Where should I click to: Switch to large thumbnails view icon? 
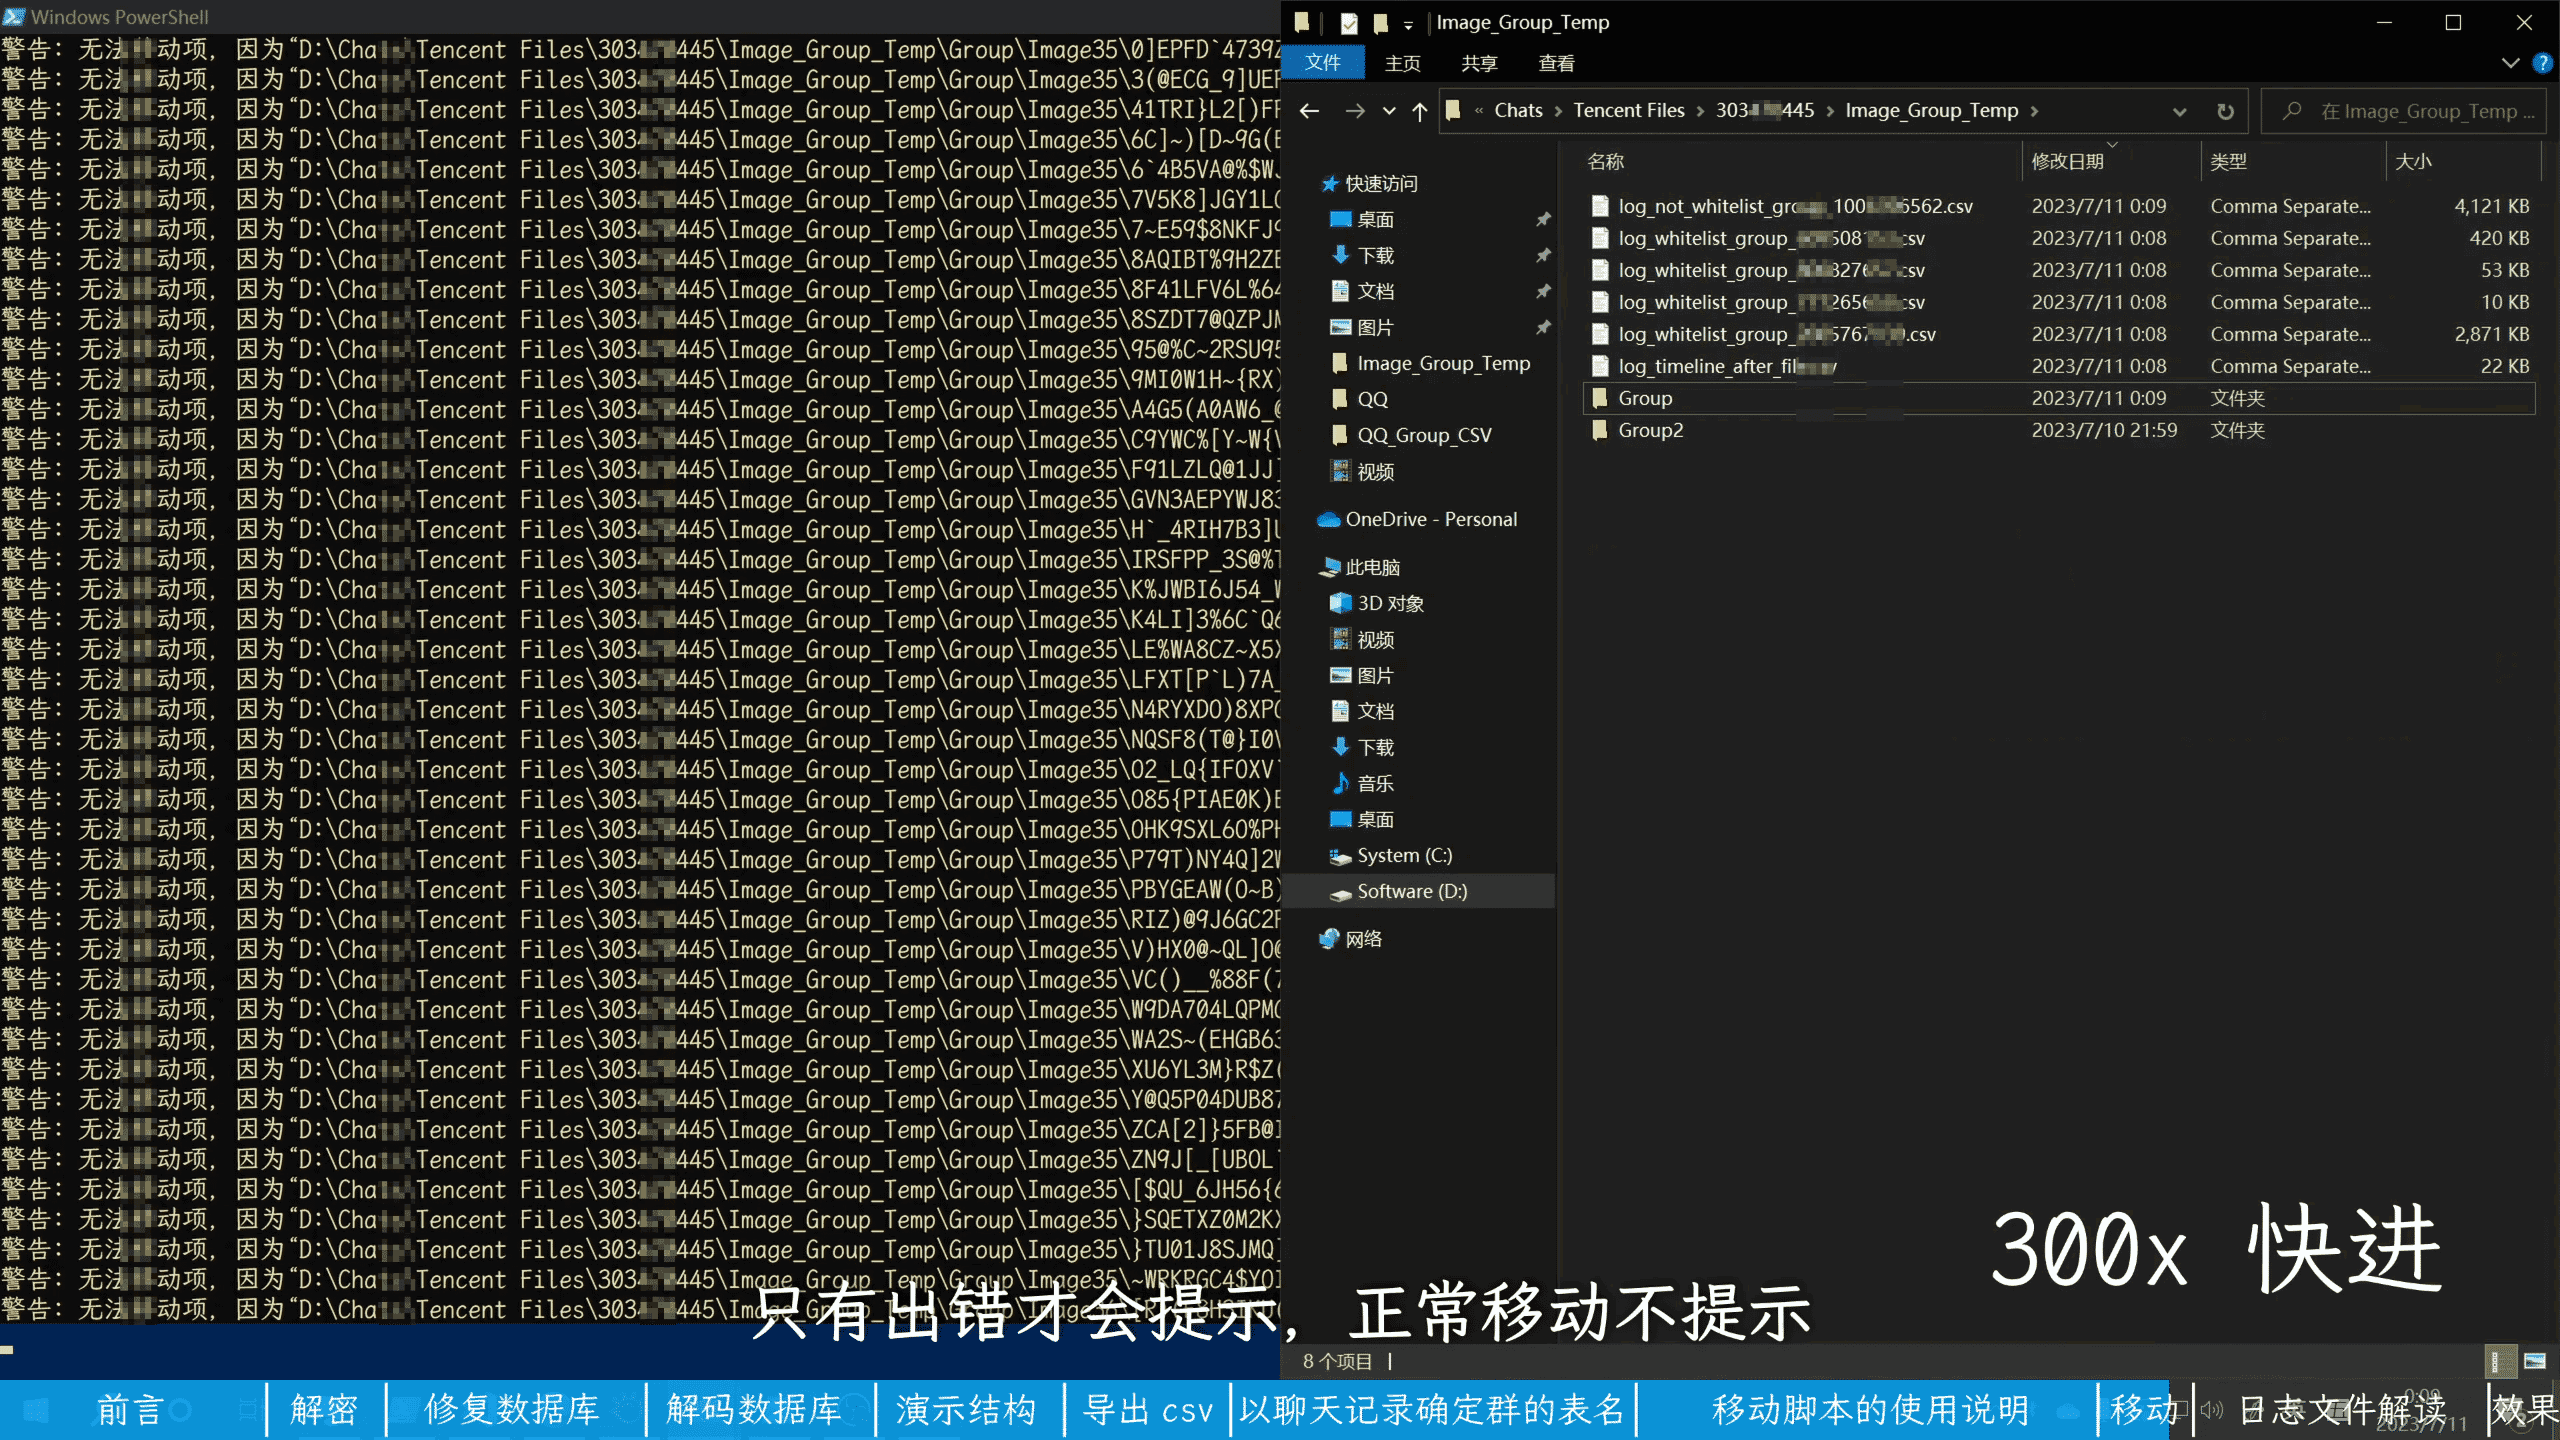pos(2534,1361)
